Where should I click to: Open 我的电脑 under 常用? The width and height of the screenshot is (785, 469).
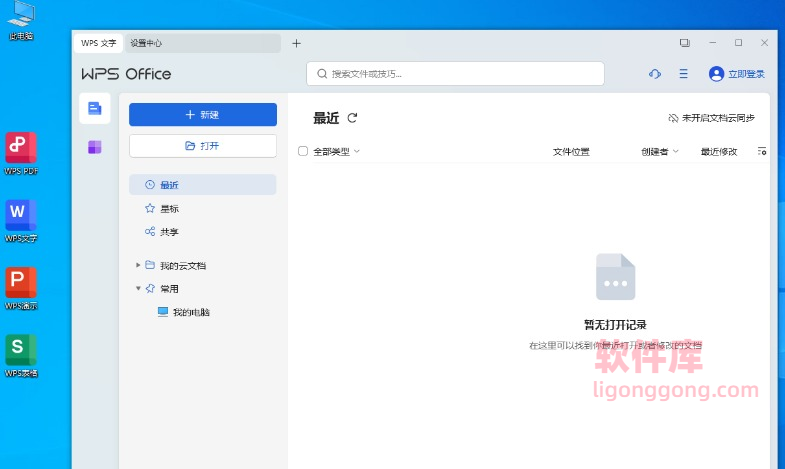tap(184, 312)
